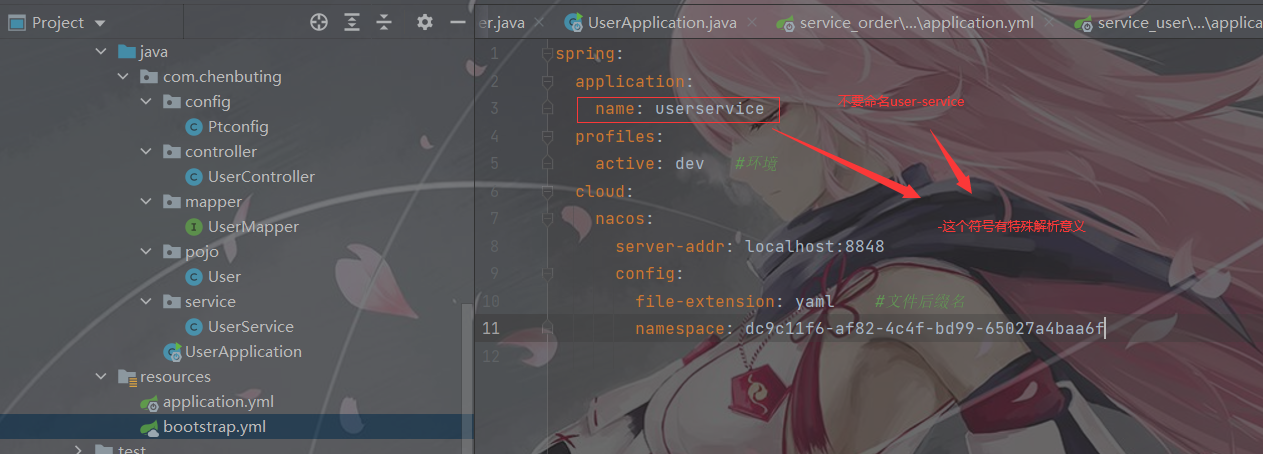Open Project panel settings gear
Viewport: 1263px width, 454px height.
tap(425, 22)
